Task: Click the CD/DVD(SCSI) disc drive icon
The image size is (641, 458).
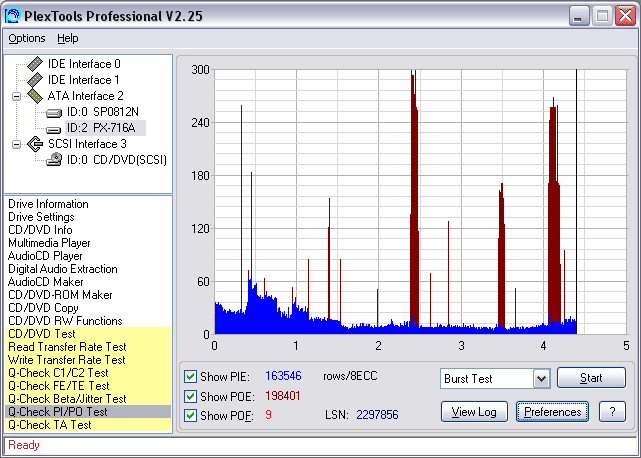Action: [54, 159]
